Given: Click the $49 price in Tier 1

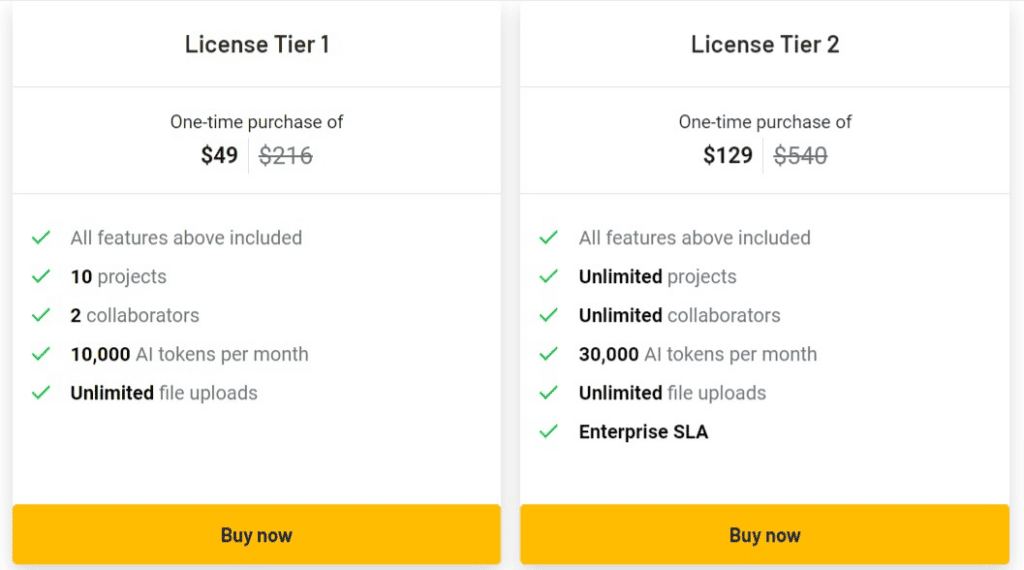Looking at the screenshot, I should 219,156.
